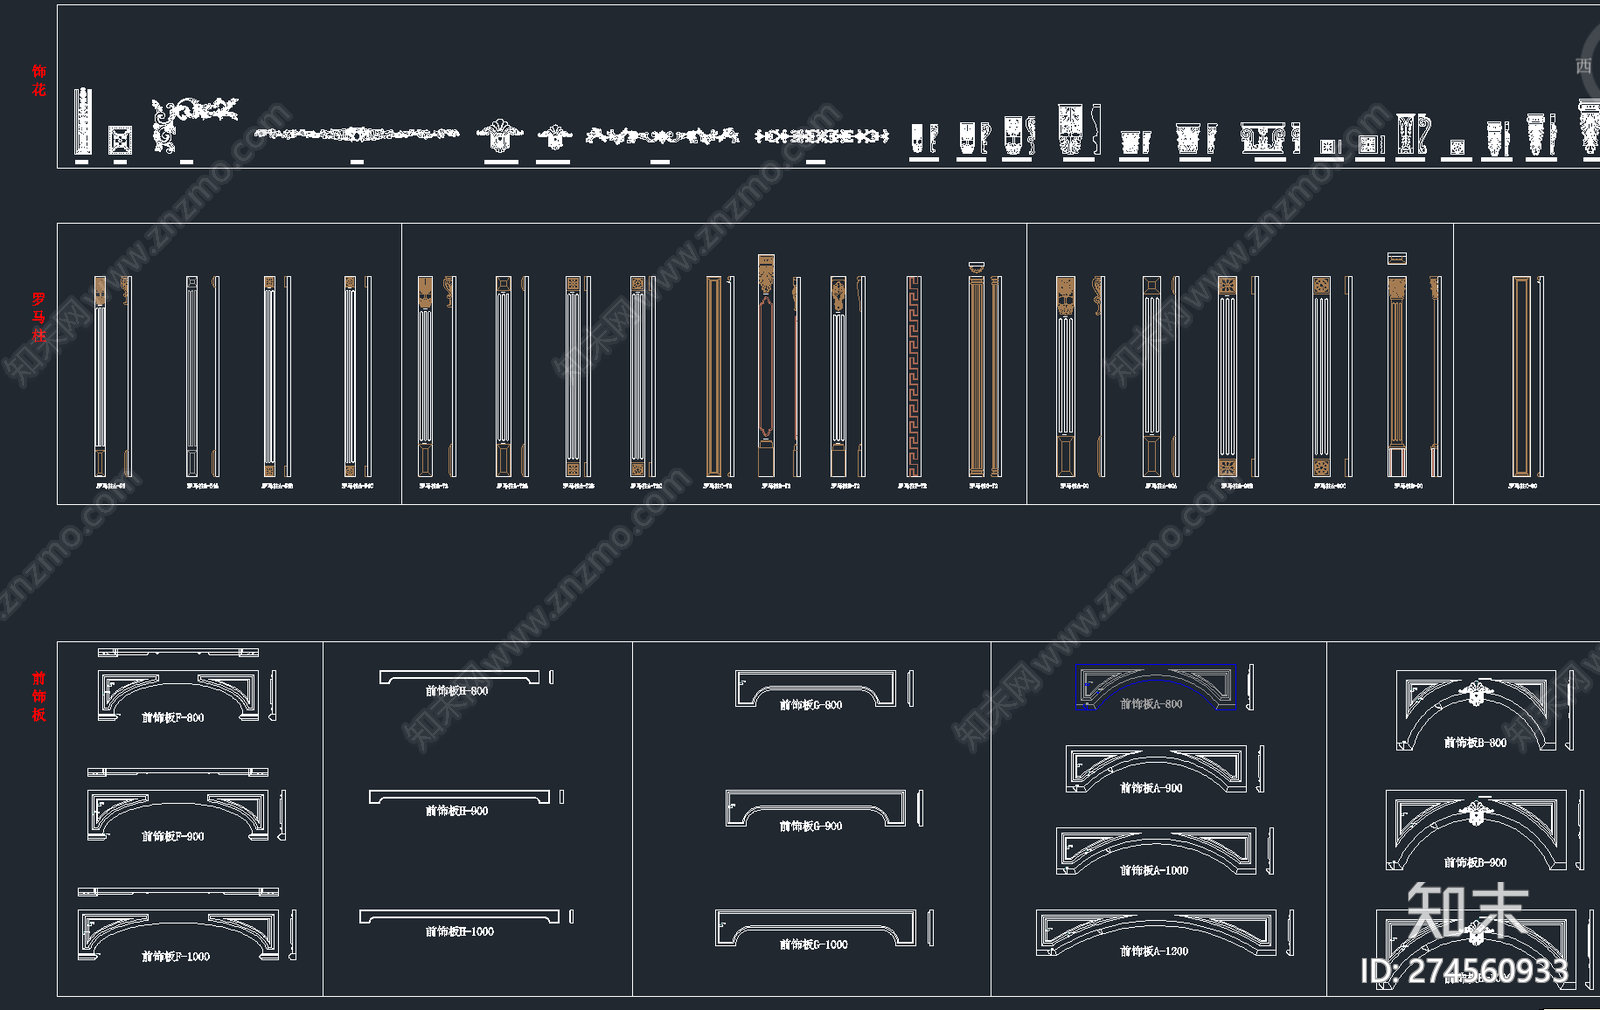Select the ornate arch drawing above B-900
Viewport: 1600px width, 1010px height.
tap(1476, 830)
